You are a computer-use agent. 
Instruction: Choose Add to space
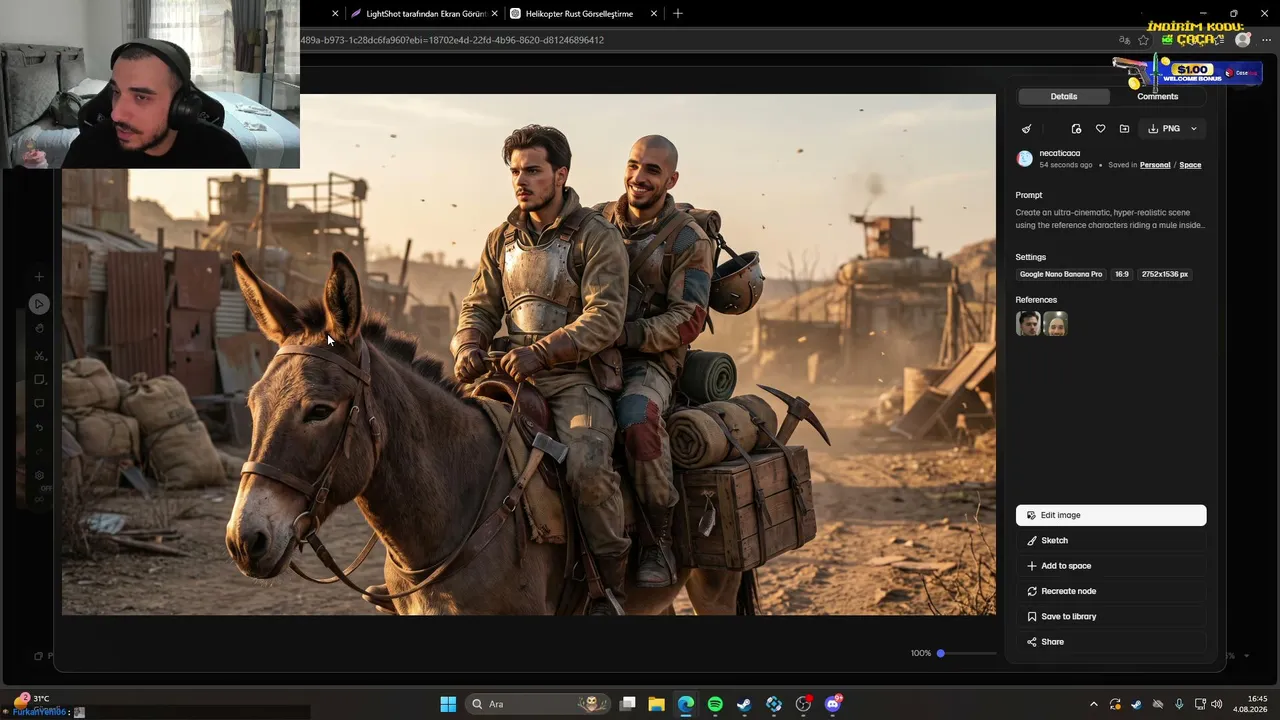click(x=1111, y=566)
